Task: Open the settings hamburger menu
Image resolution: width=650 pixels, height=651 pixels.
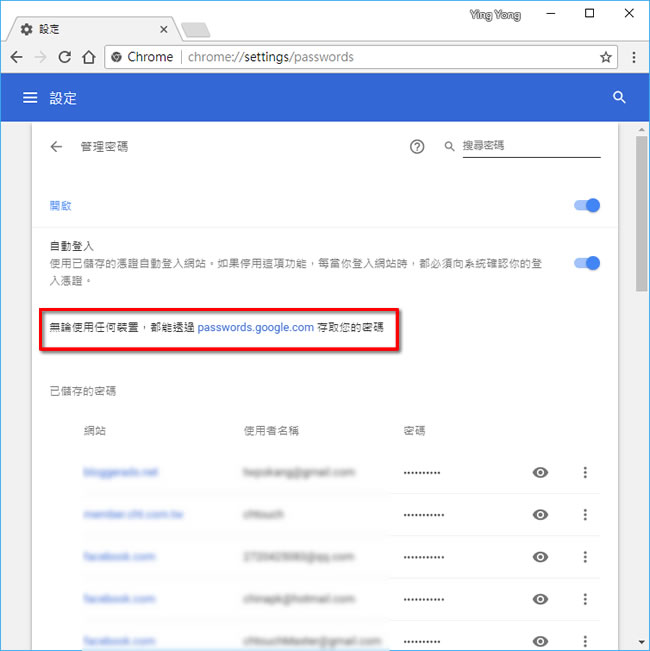Action: (30, 98)
